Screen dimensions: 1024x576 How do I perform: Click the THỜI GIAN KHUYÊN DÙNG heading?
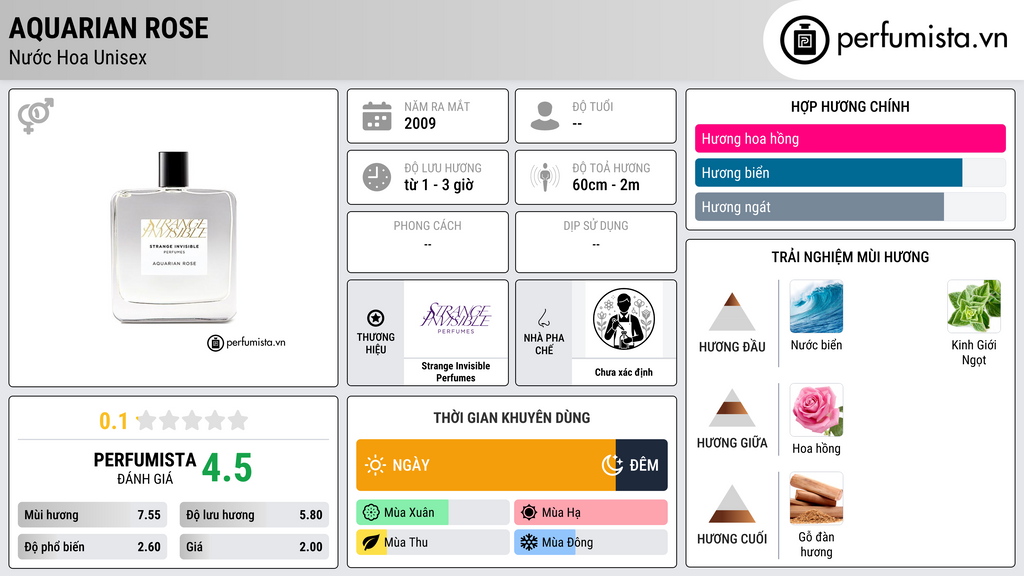(x=512, y=418)
